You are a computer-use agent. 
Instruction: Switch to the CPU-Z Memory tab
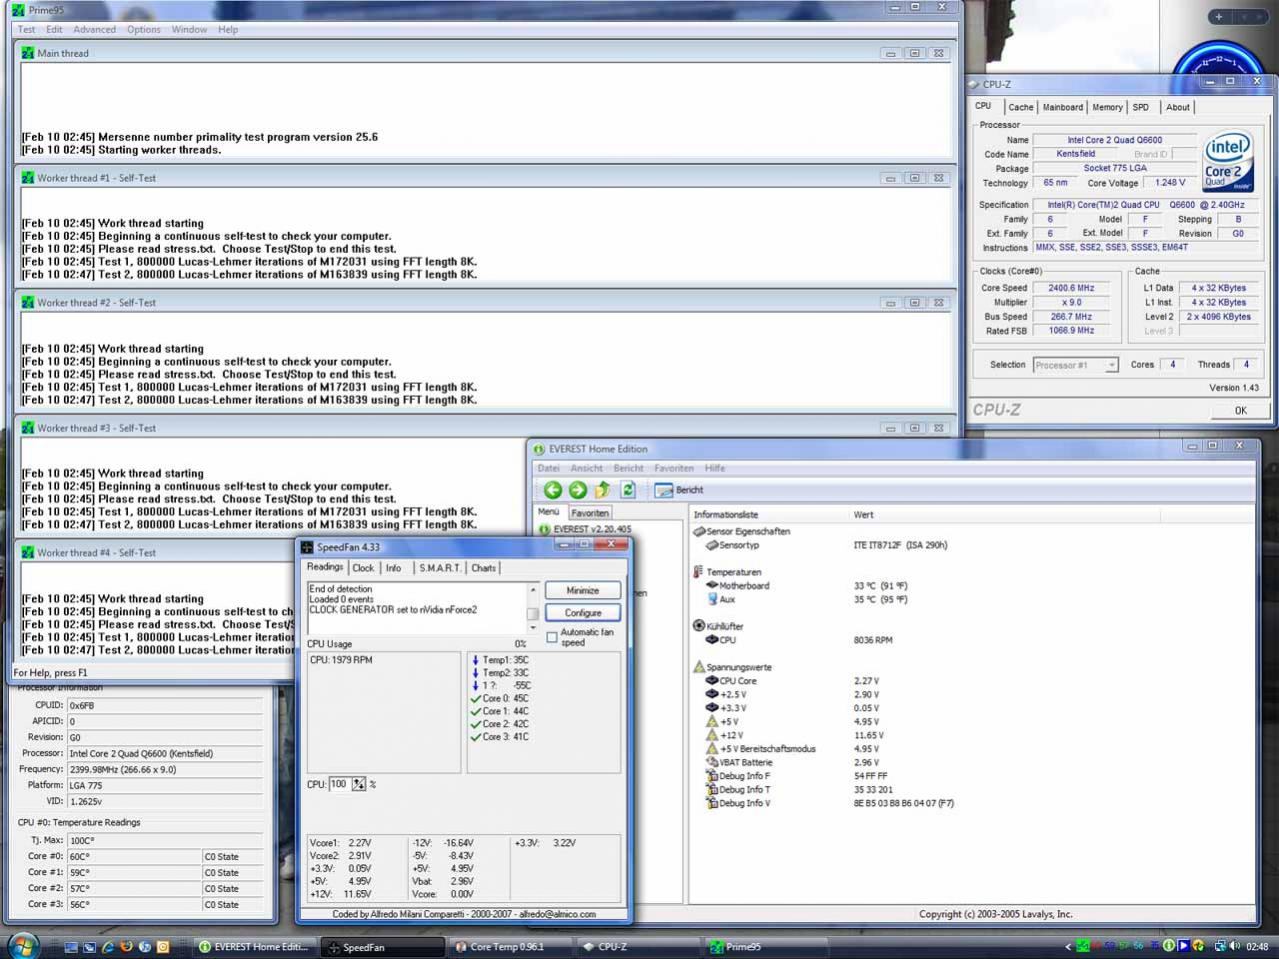tap(1107, 107)
